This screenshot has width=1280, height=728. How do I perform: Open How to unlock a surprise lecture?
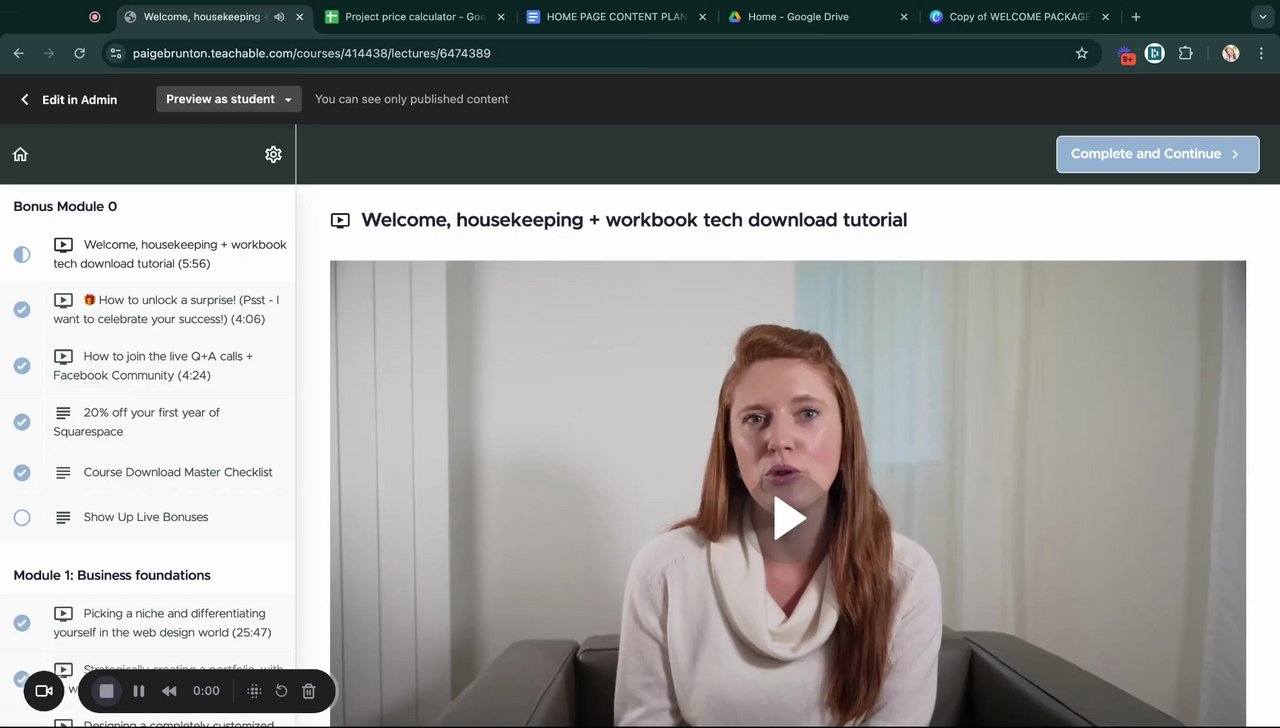167,310
